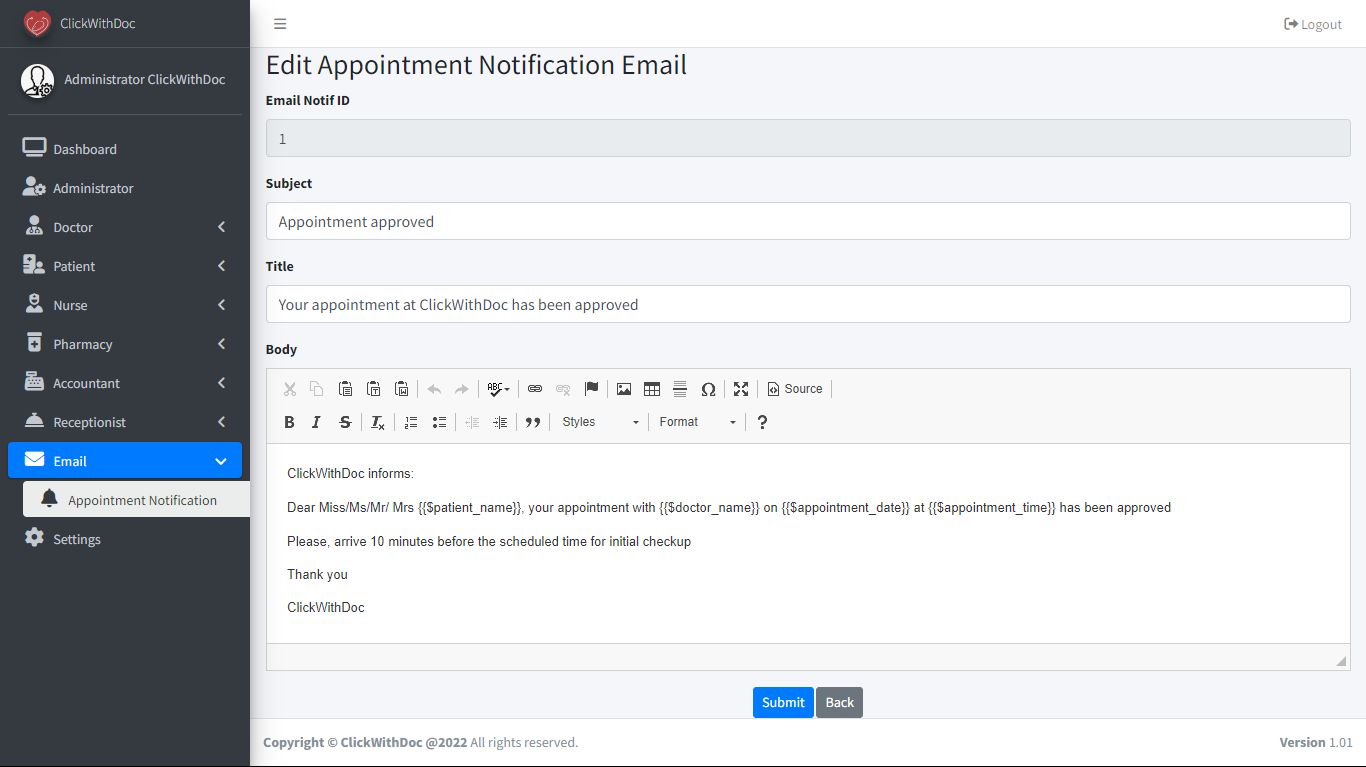Toggle the numbered list button

[411, 422]
